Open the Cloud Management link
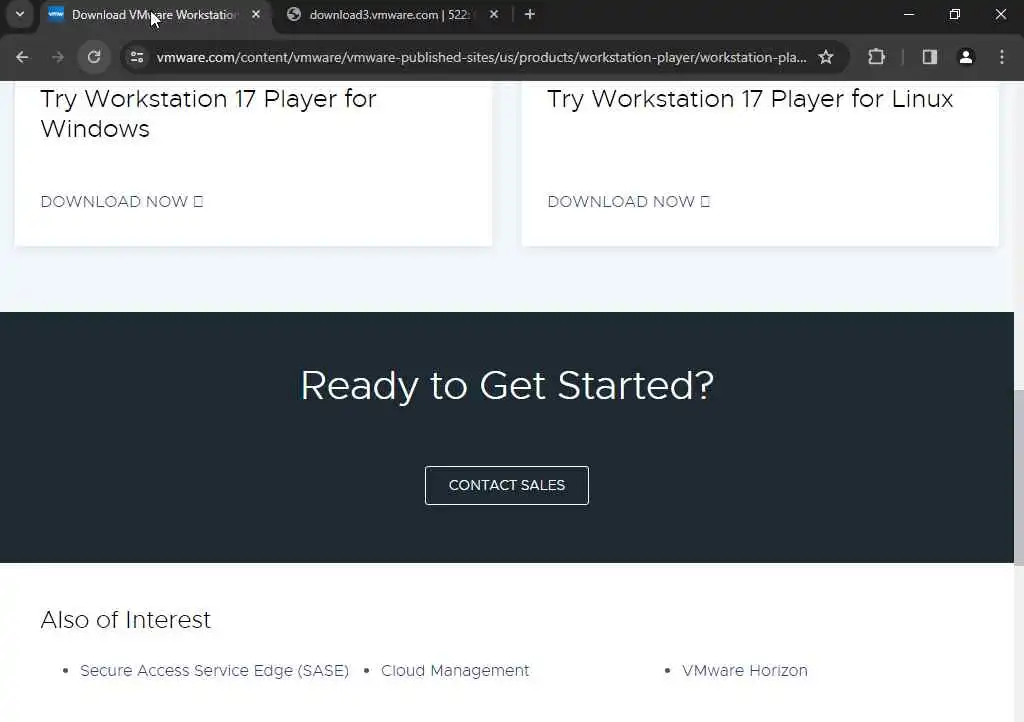Image resolution: width=1024 pixels, height=722 pixels. [x=455, y=670]
